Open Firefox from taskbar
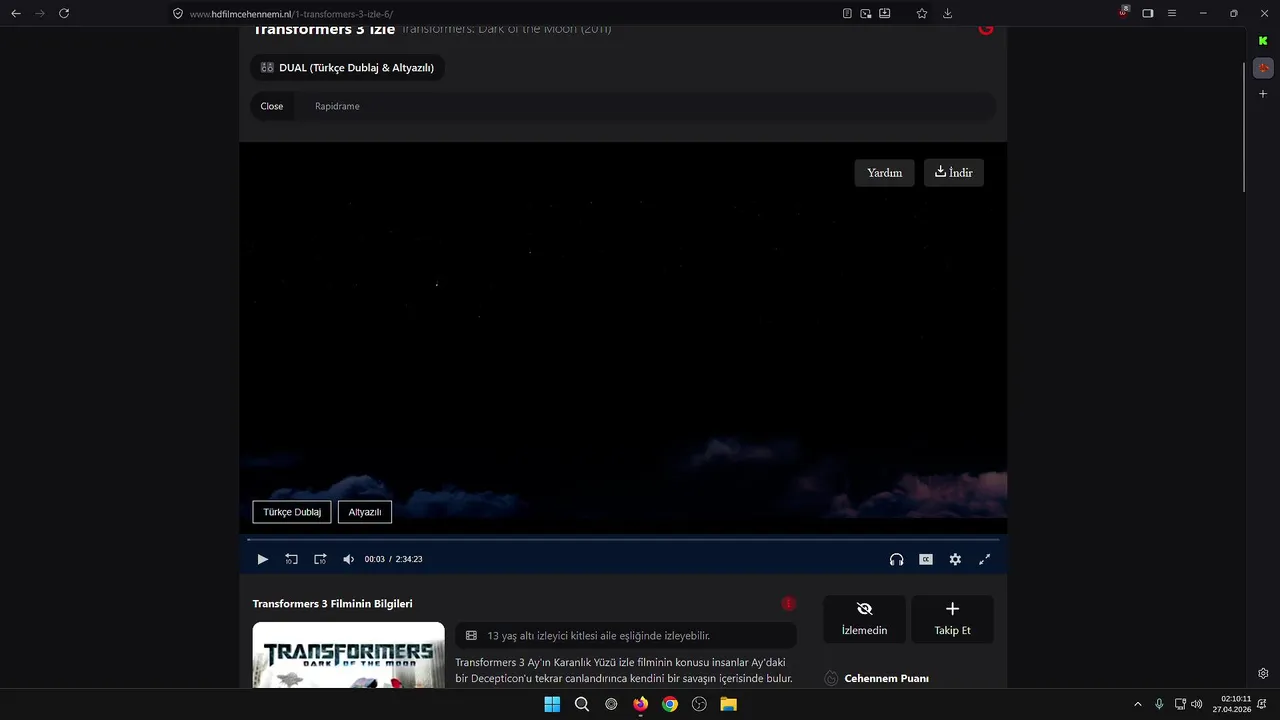This screenshot has height=720, width=1280. 640,704
